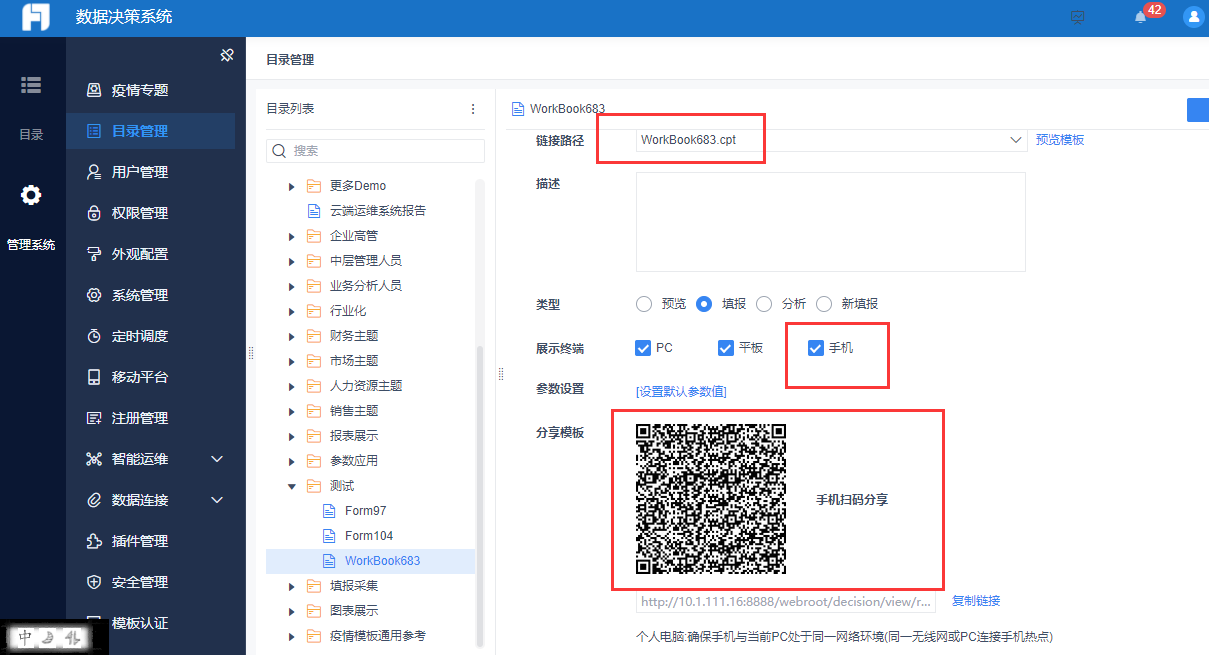
Task: Click the share URL field
Action: pos(786,602)
